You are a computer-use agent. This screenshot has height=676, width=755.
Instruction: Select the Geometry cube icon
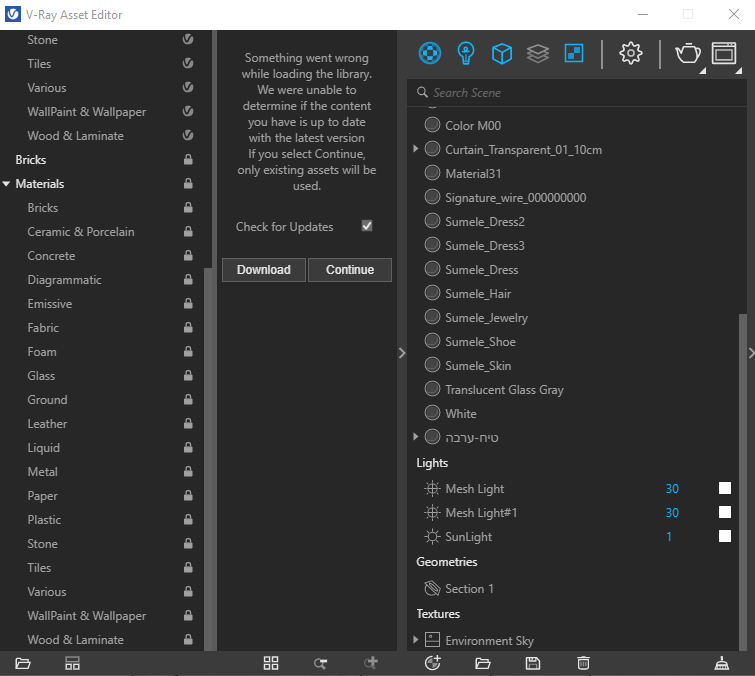click(501, 53)
